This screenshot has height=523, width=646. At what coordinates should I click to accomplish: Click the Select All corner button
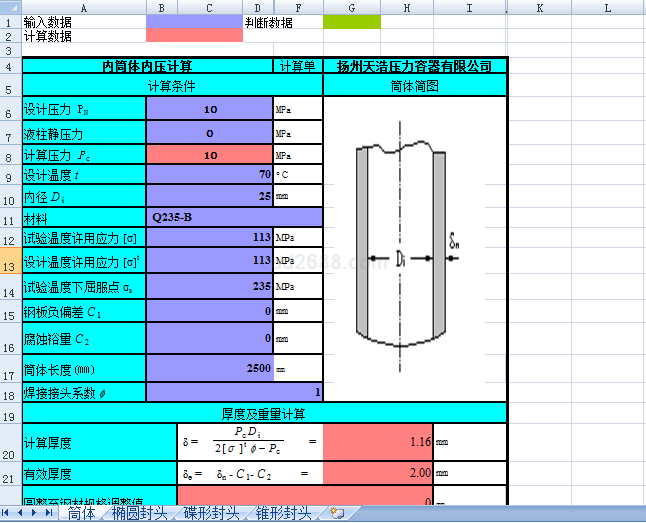pyautogui.click(x=10, y=7)
